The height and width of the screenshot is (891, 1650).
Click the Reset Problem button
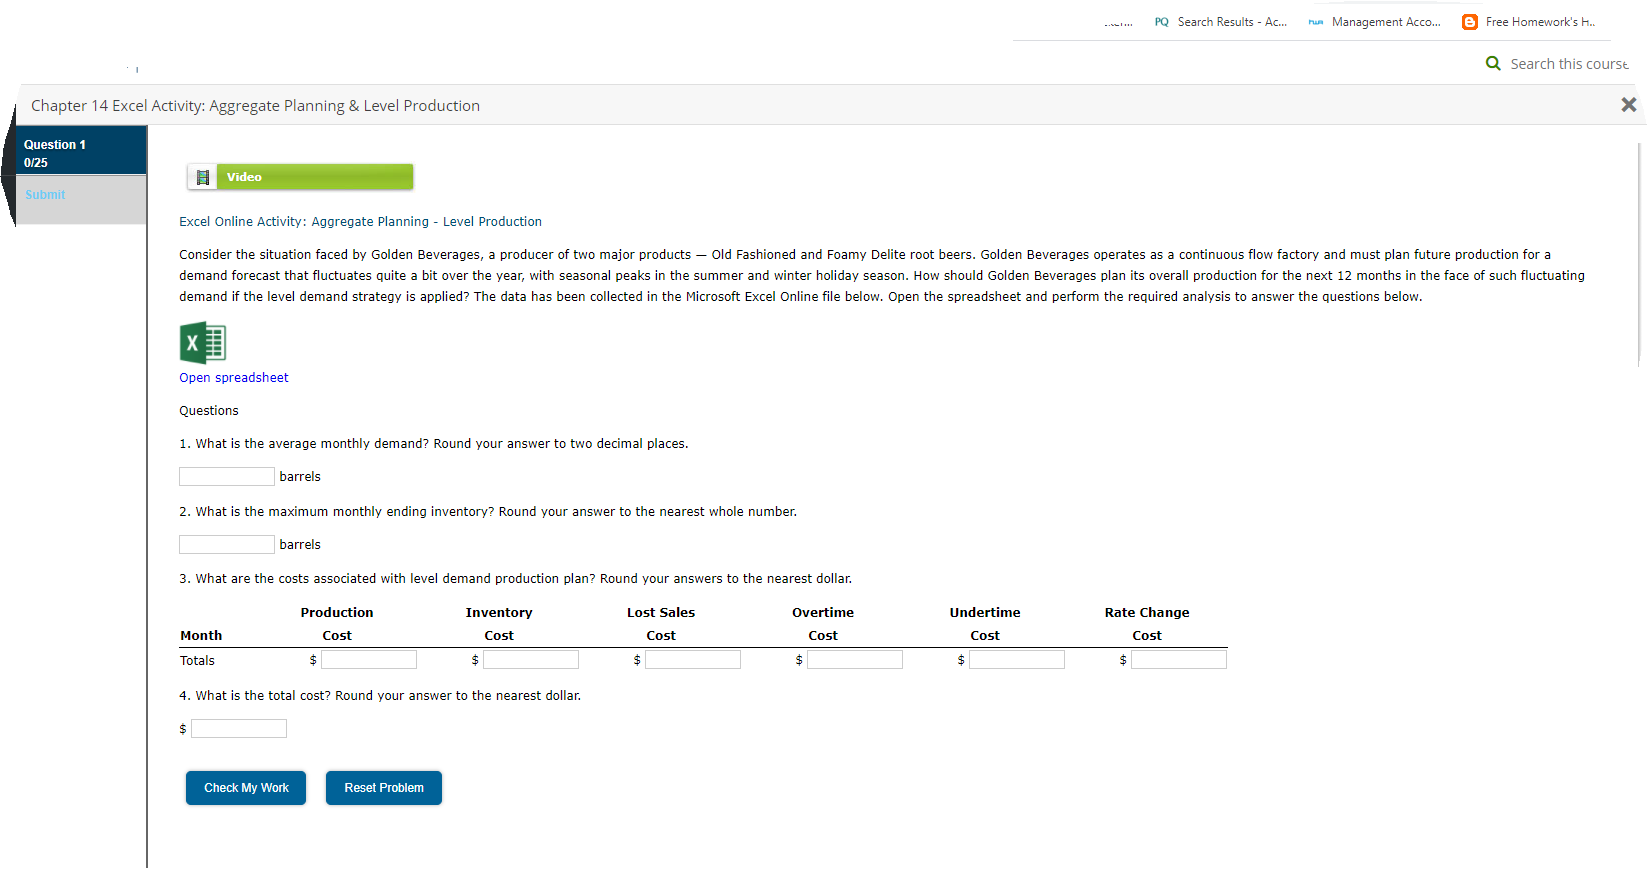[x=383, y=787]
